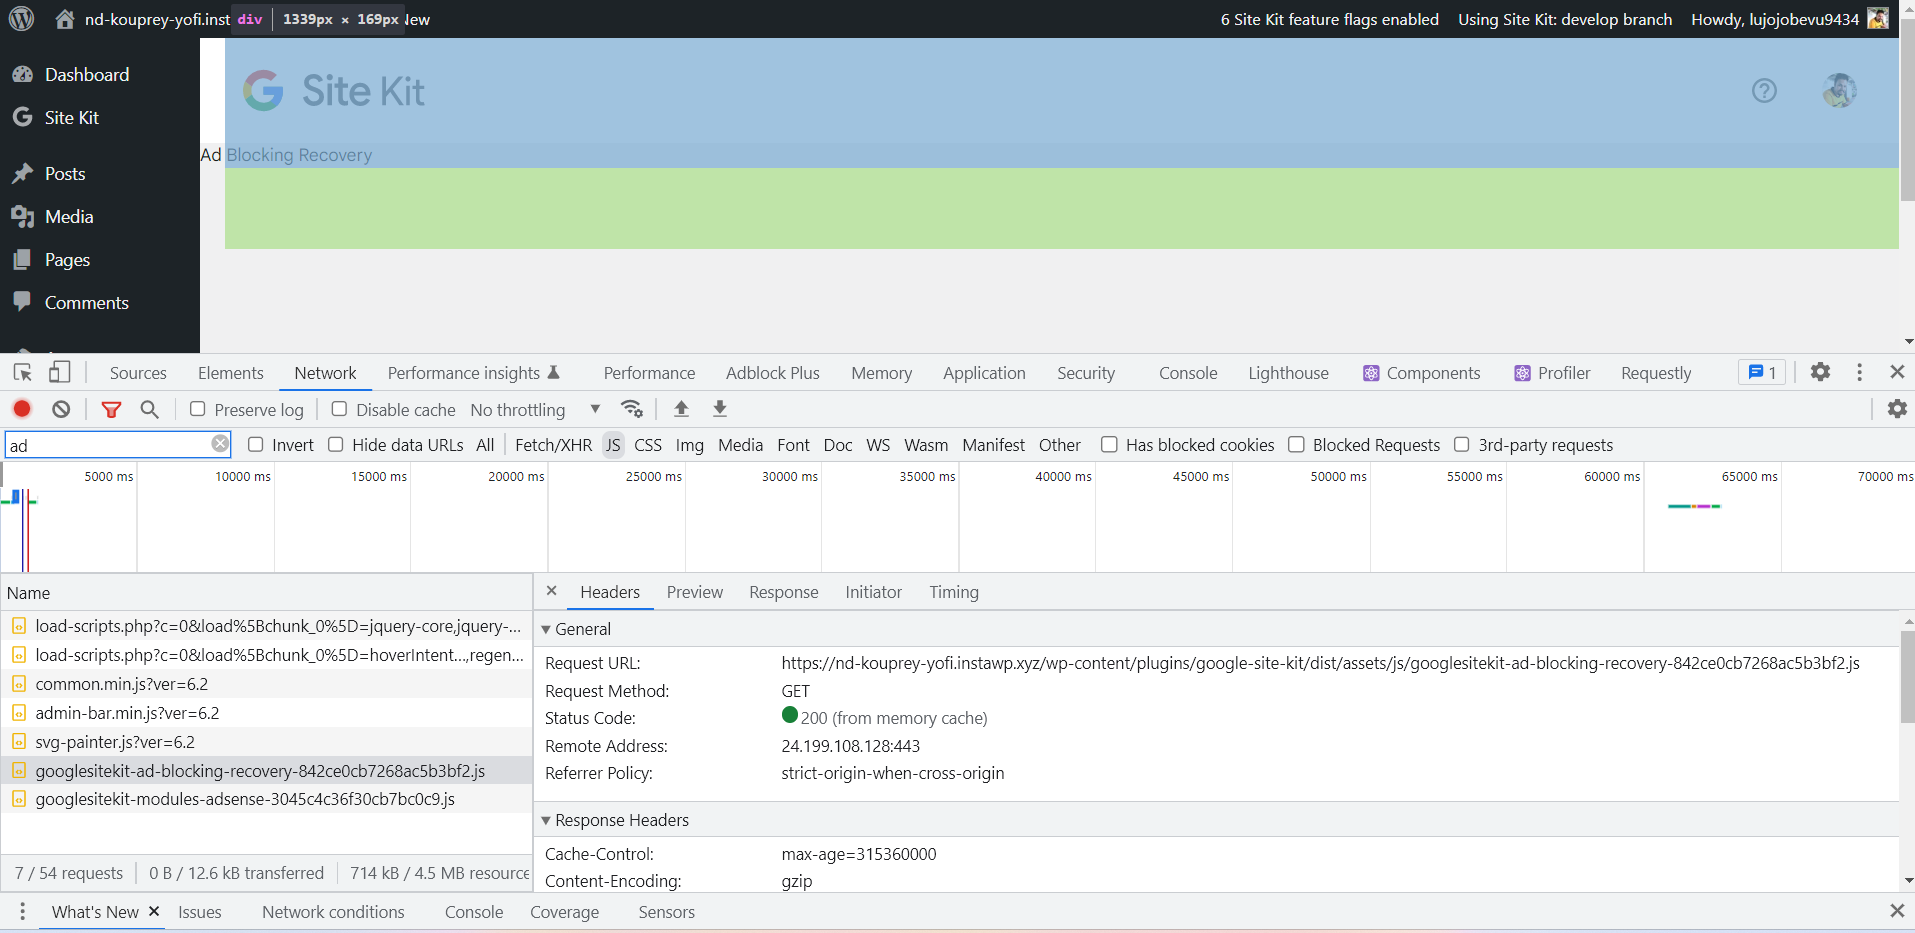The height and width of the screenshot is (933, 1915).
Task: Clear the network log
Action: (x=60, y=409)
